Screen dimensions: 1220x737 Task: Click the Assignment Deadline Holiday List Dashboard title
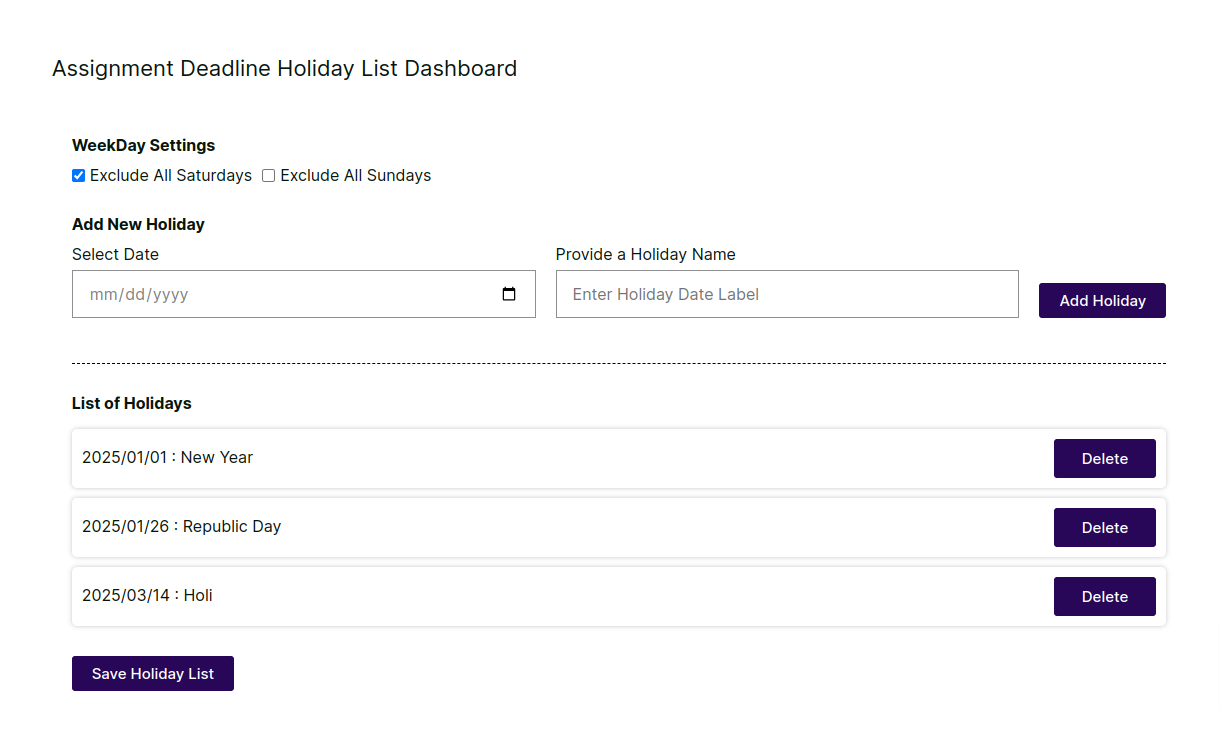click(284, 69)
